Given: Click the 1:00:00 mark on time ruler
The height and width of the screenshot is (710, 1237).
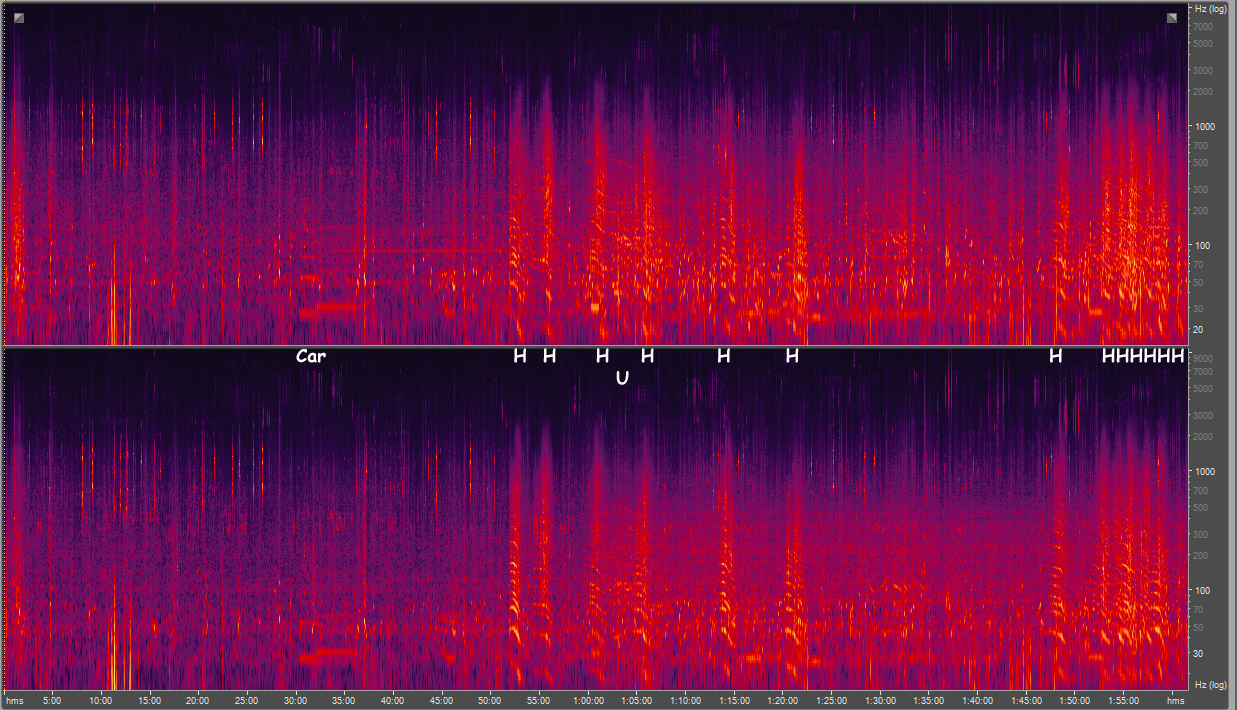Looking at the screenshot, I should [588, 700].
